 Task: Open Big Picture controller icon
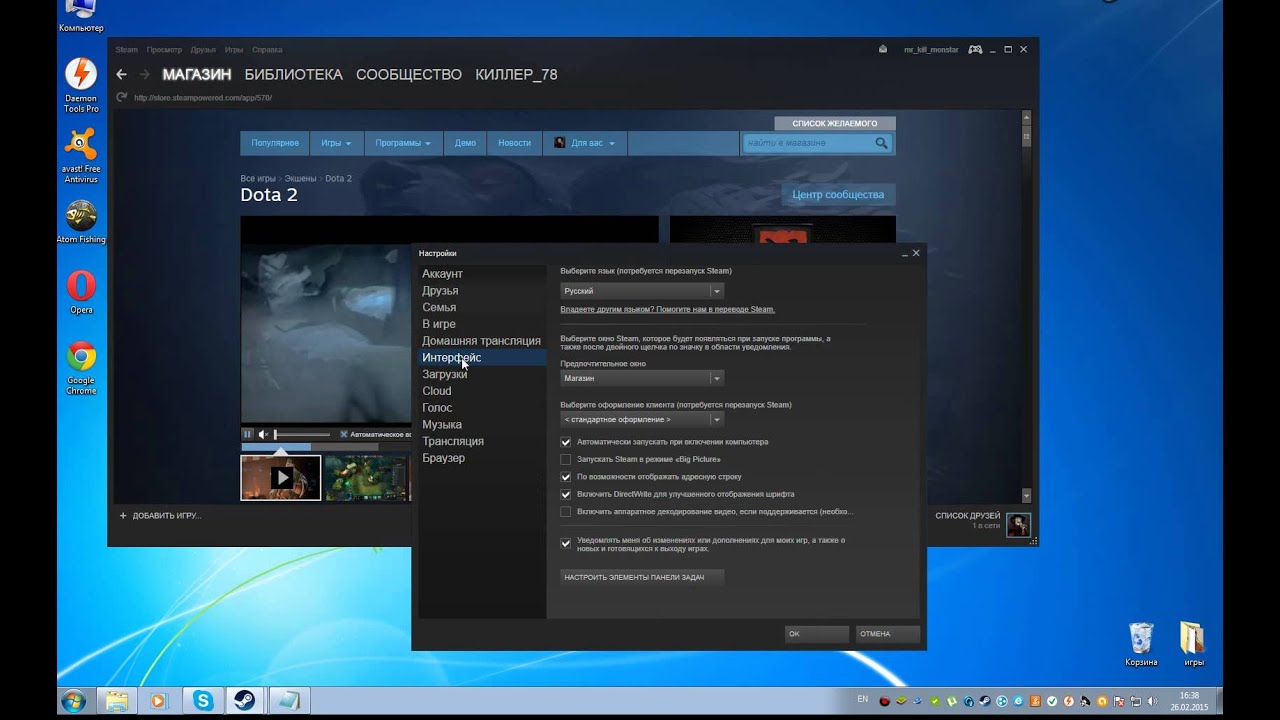pyautogui.click(x=975, y=49)
